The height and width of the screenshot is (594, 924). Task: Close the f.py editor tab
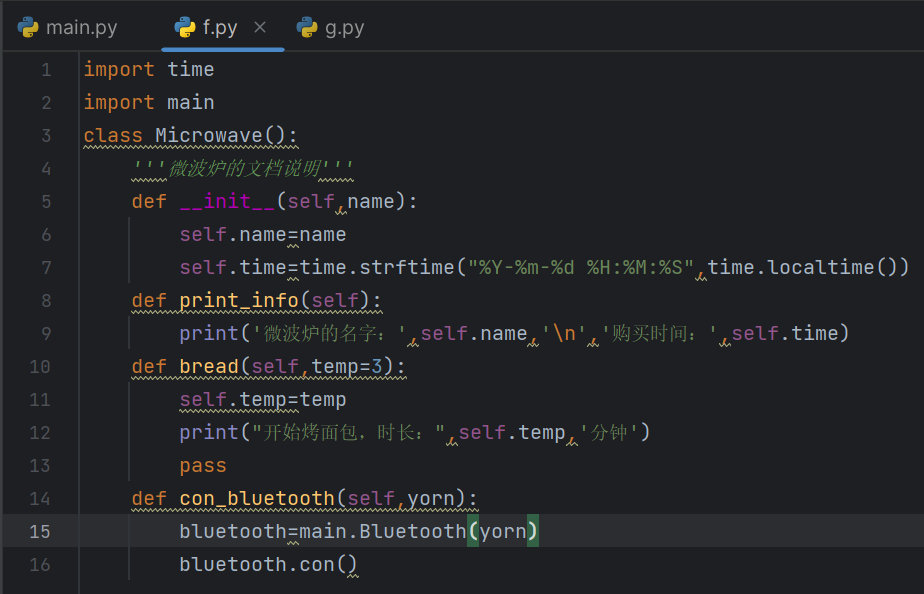[x=260, y=27]
